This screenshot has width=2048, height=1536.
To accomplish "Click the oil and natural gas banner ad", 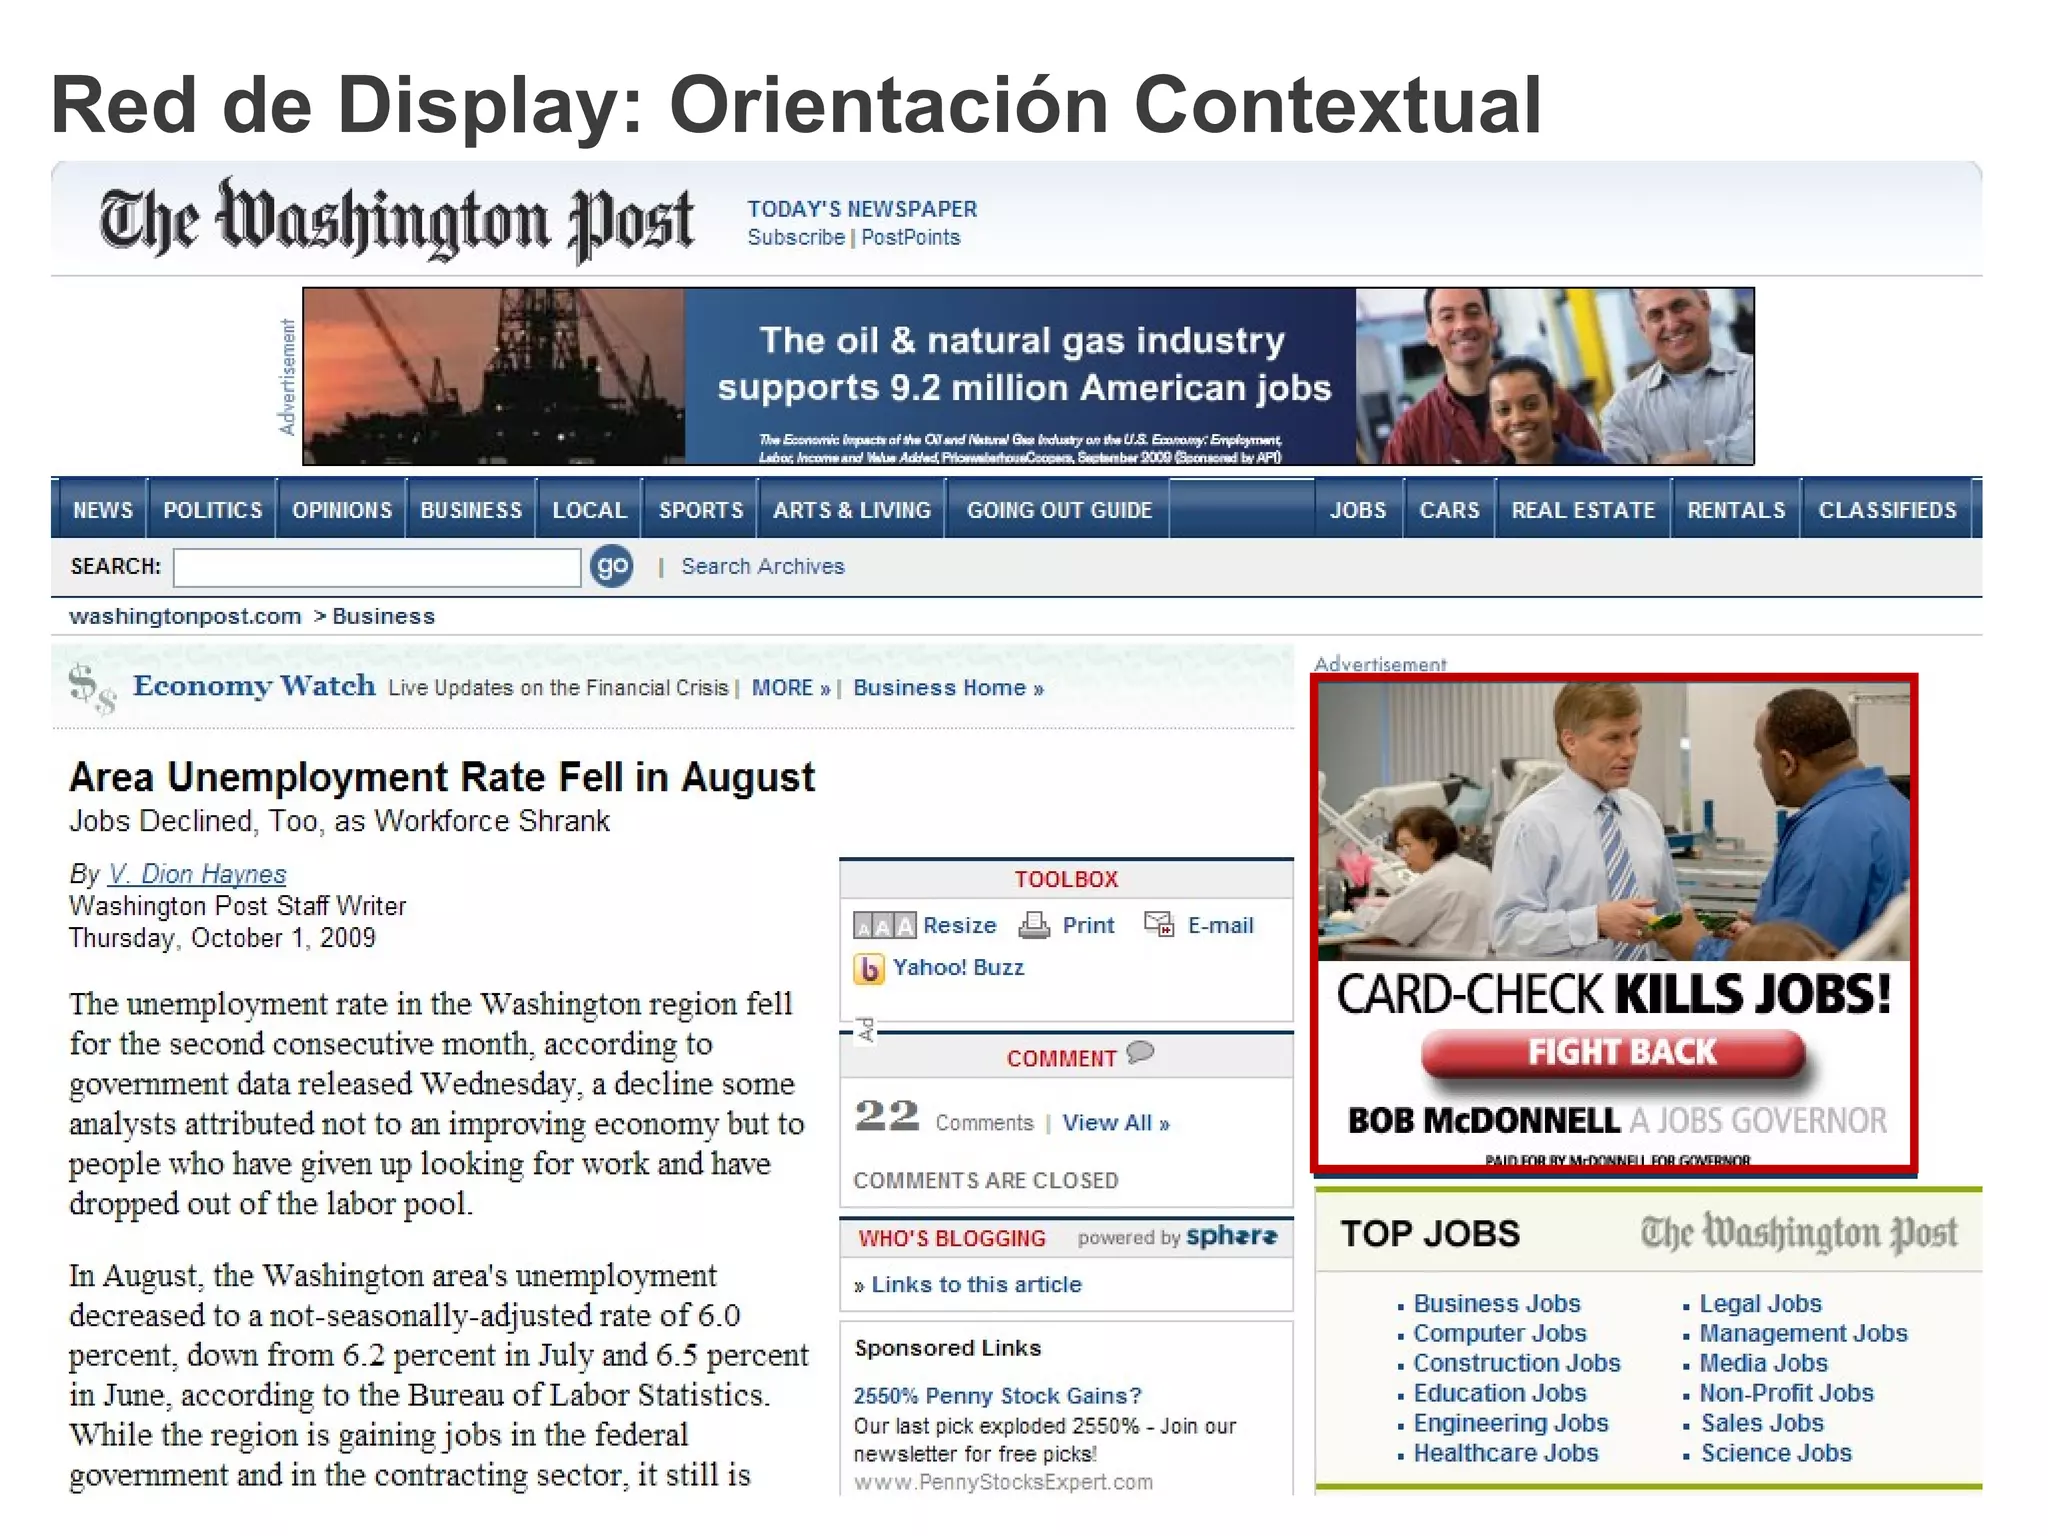I will coord(1028,376).
